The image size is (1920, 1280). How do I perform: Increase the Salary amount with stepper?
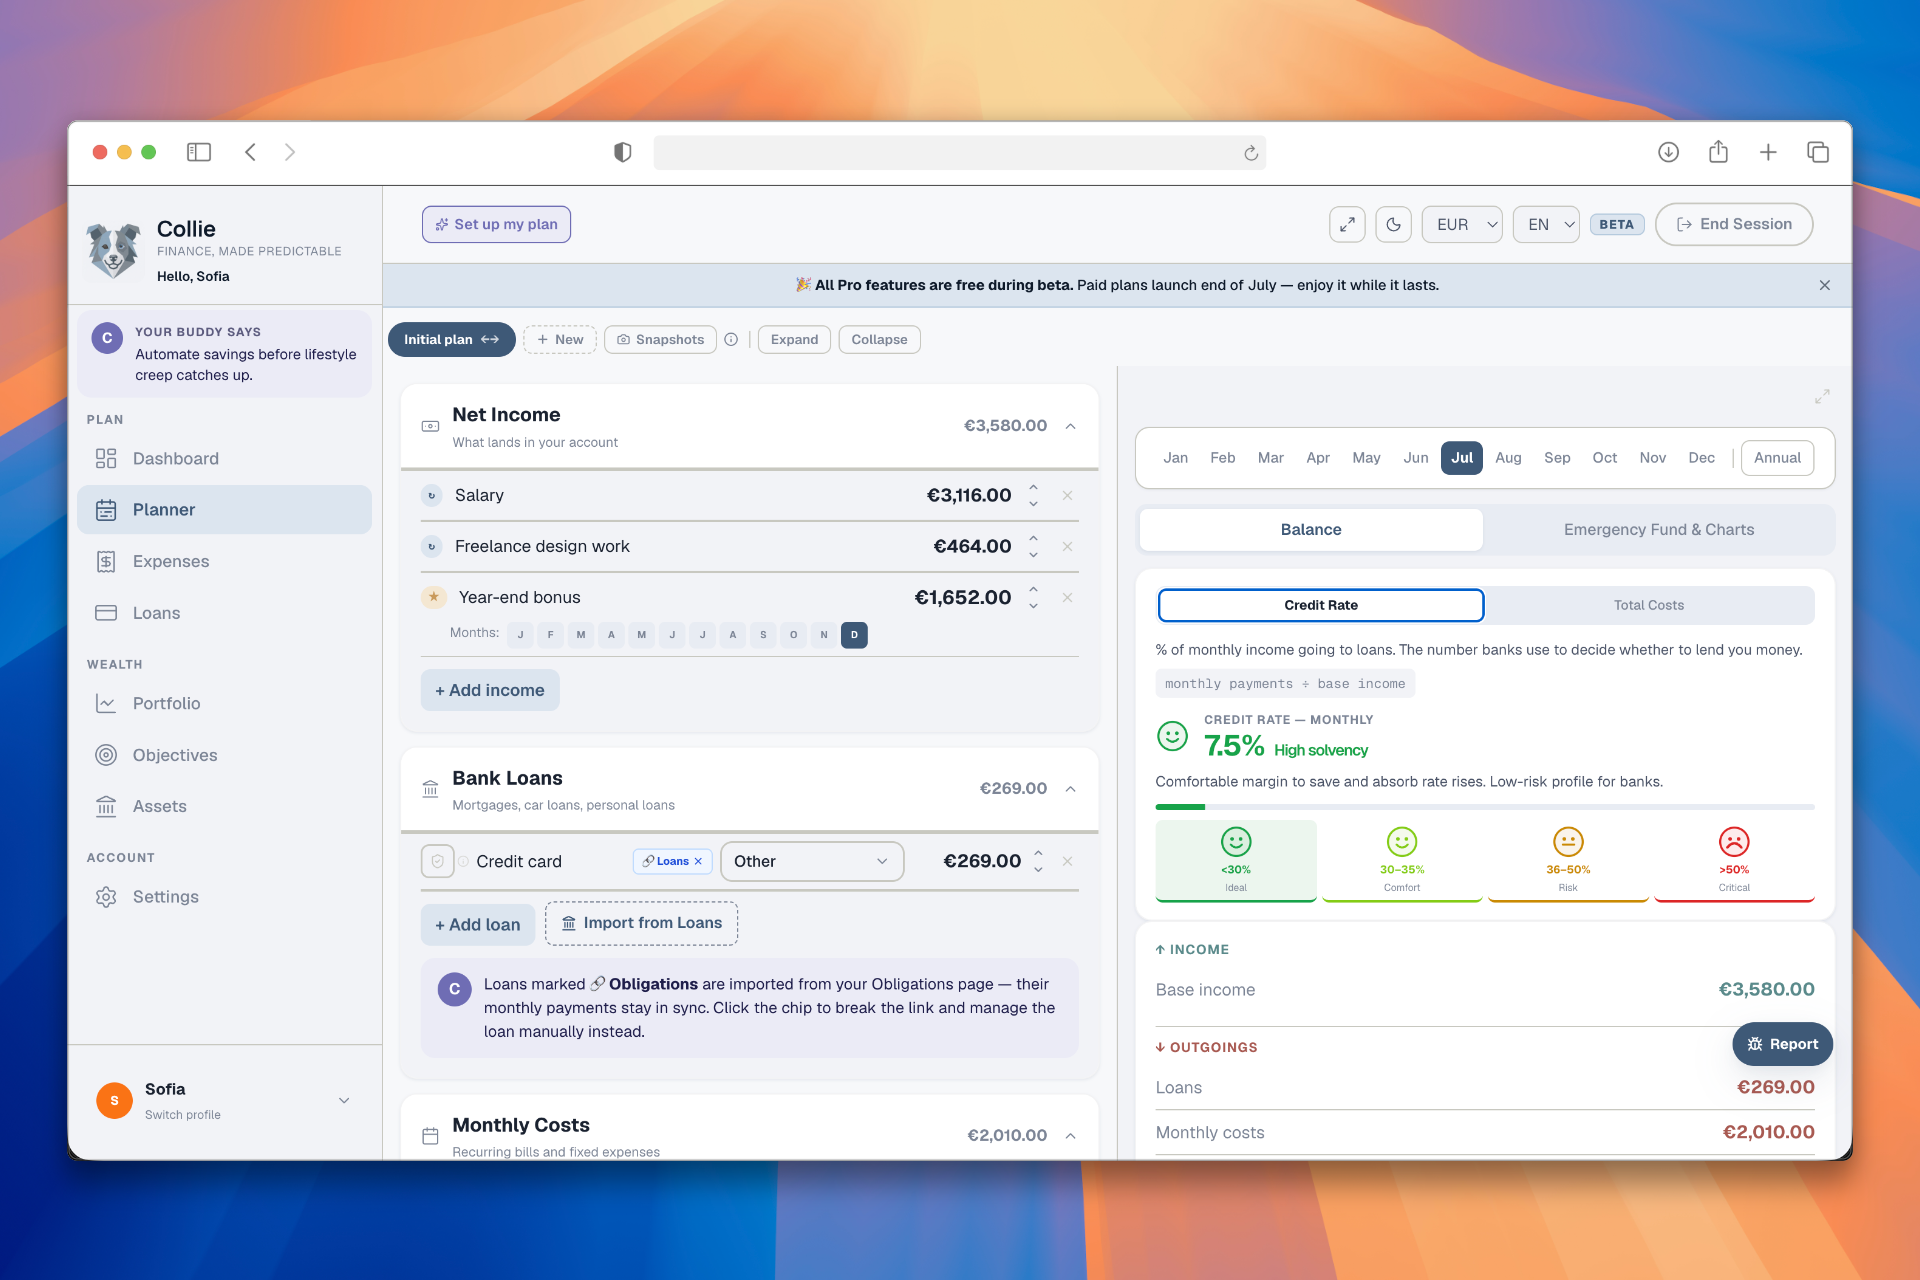tap(1033, 487)
